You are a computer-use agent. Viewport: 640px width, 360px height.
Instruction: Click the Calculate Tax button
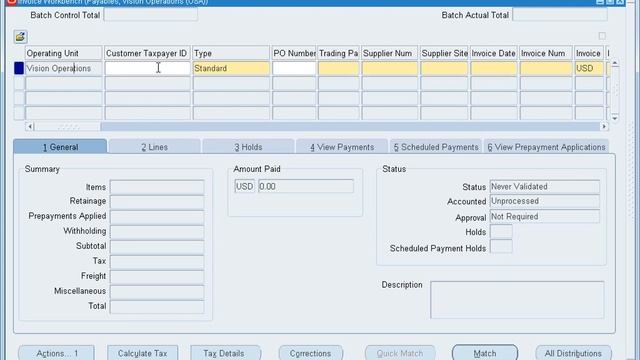pyautogui.click(x=142, y=353)
